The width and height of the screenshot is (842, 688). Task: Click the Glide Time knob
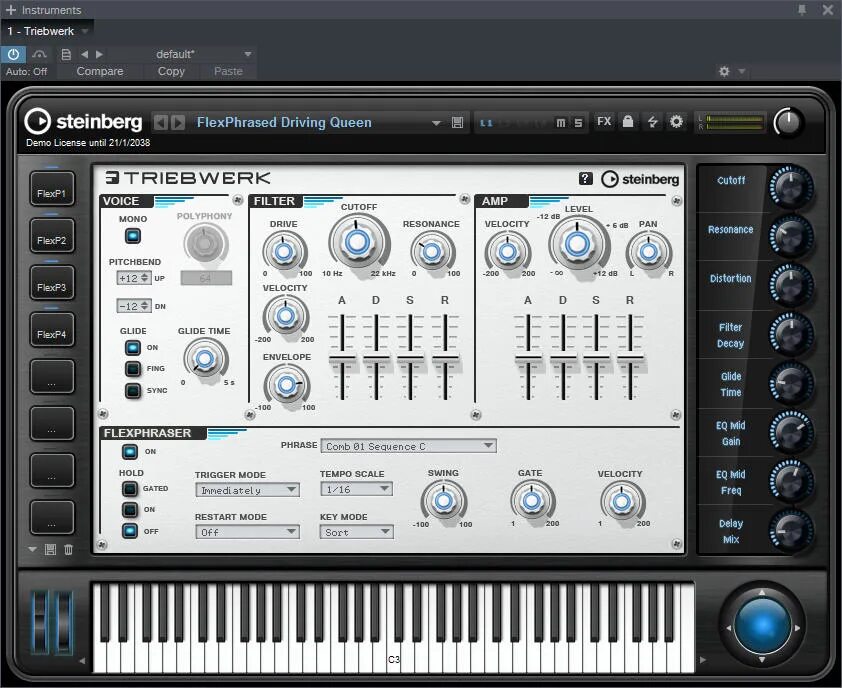point(205,358)
